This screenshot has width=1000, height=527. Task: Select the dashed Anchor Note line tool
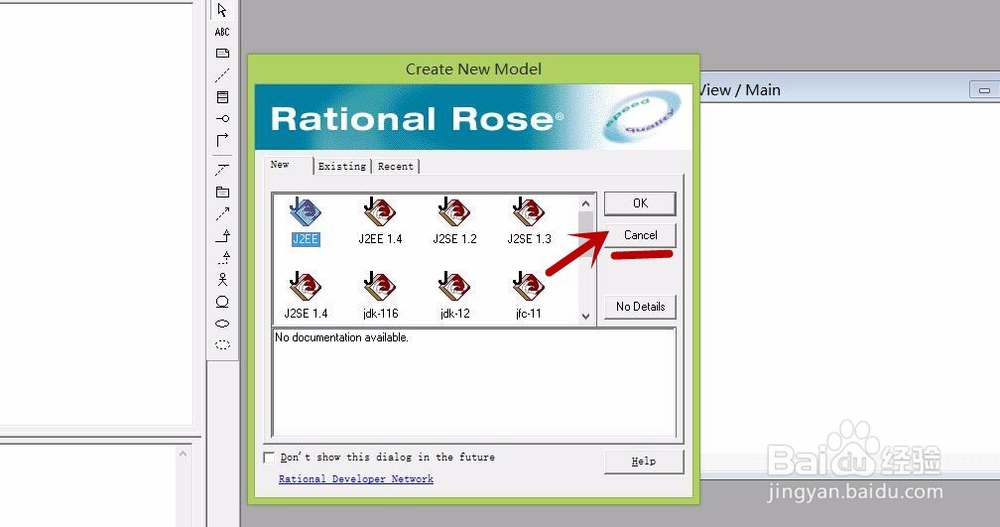click(x=222, y=75)
